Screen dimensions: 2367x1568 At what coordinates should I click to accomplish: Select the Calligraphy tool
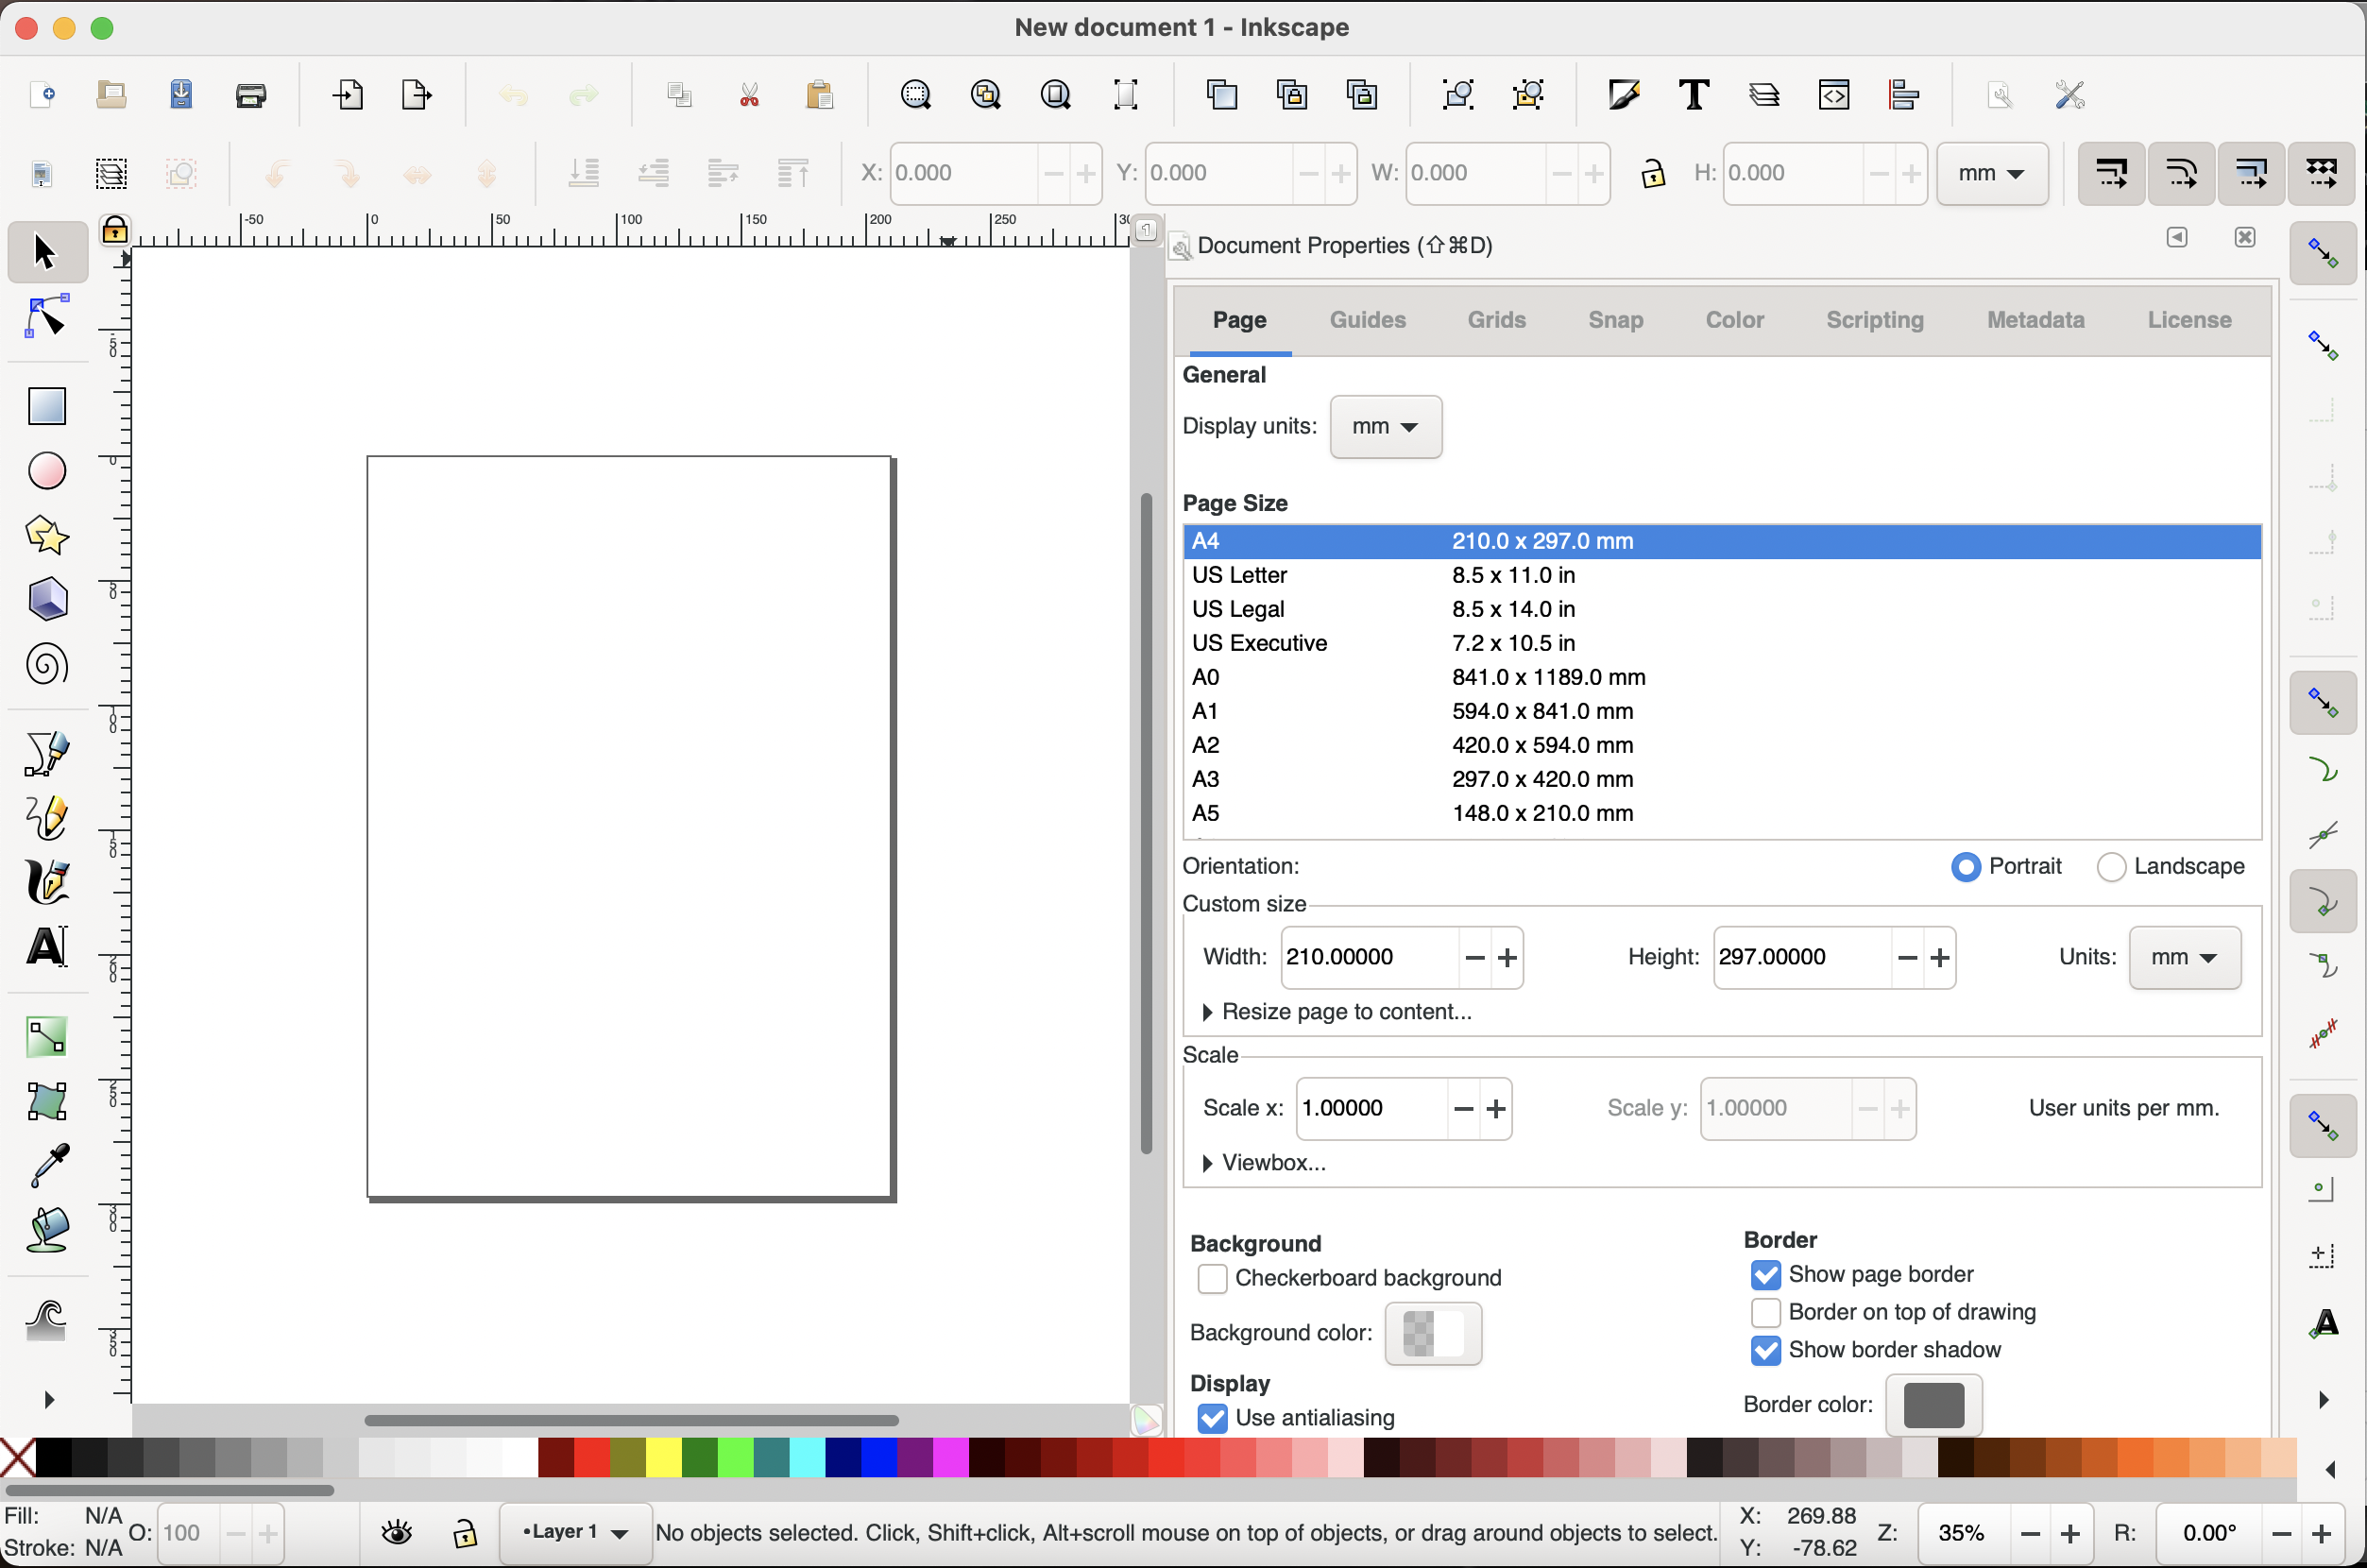pyautogui.click(x=47, y=882)
